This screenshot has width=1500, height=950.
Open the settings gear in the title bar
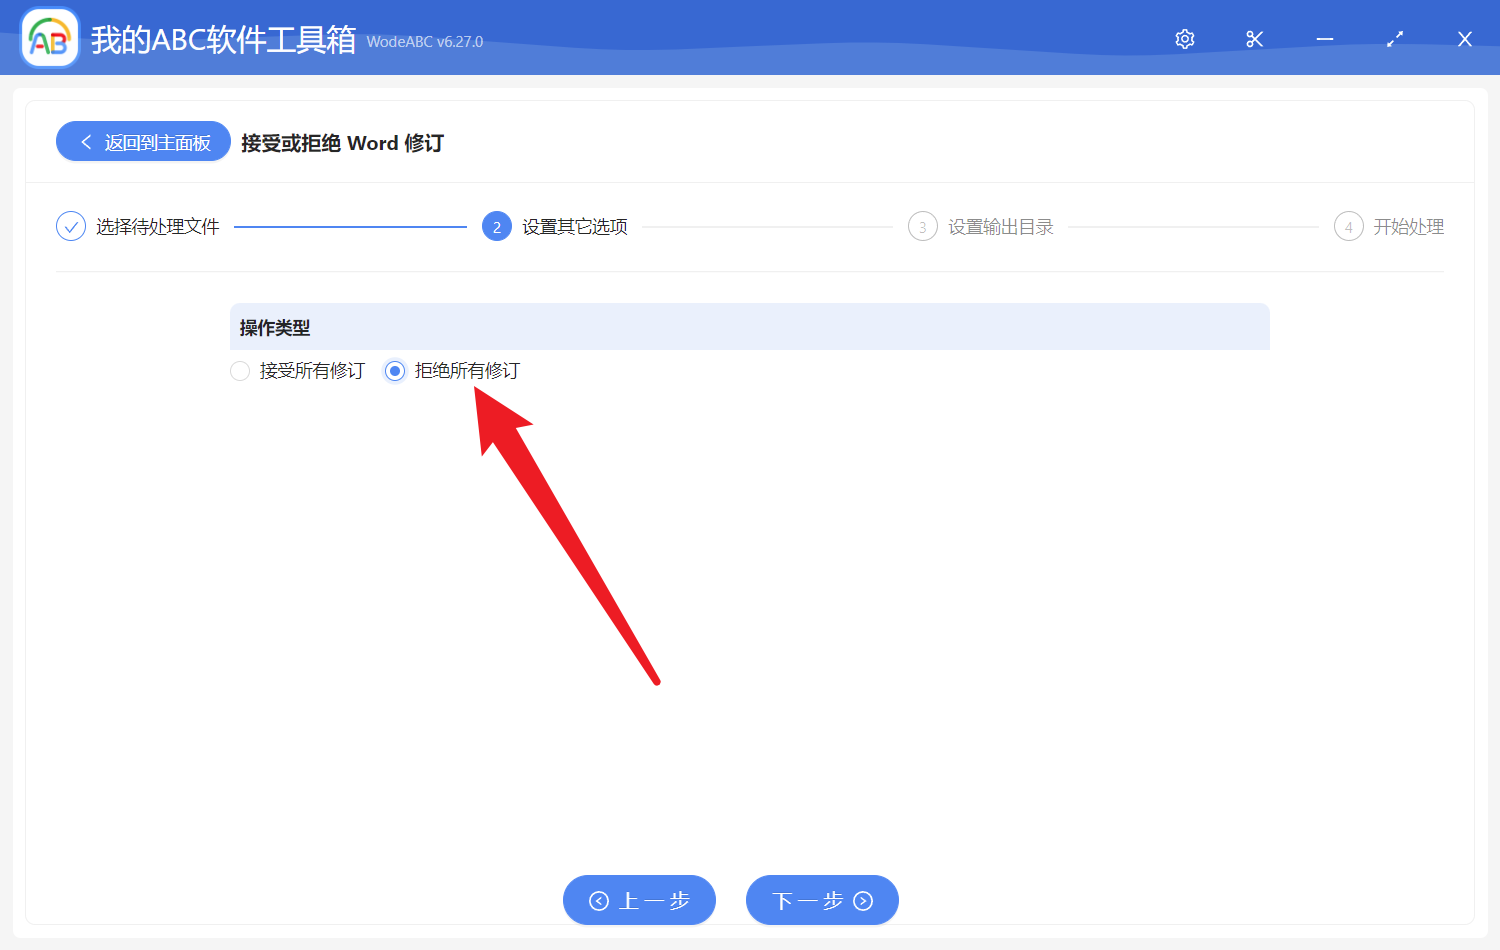click(1184, 38)
